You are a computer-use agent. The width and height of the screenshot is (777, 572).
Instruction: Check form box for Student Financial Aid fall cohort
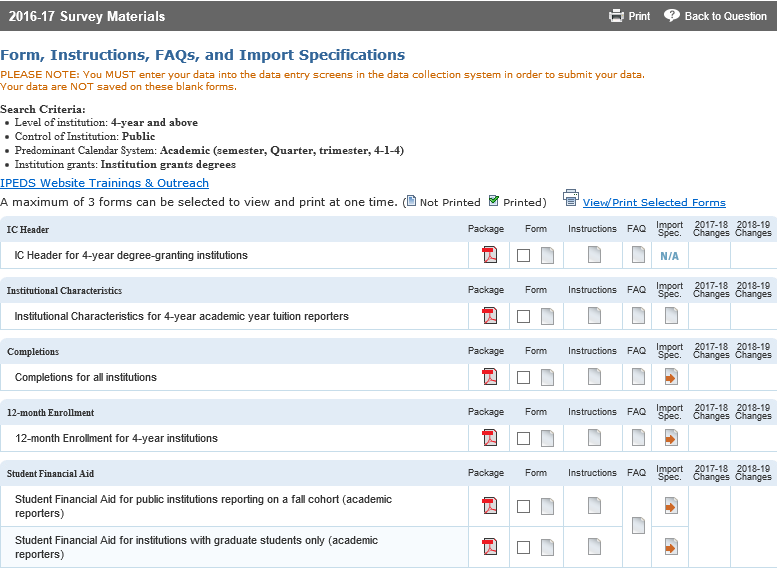pos(524,507)
